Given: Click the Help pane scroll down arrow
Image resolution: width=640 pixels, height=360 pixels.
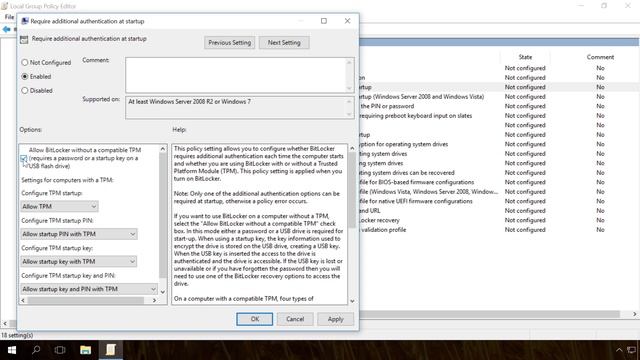Looking at the screenshot, I should [x=352, y=301].
